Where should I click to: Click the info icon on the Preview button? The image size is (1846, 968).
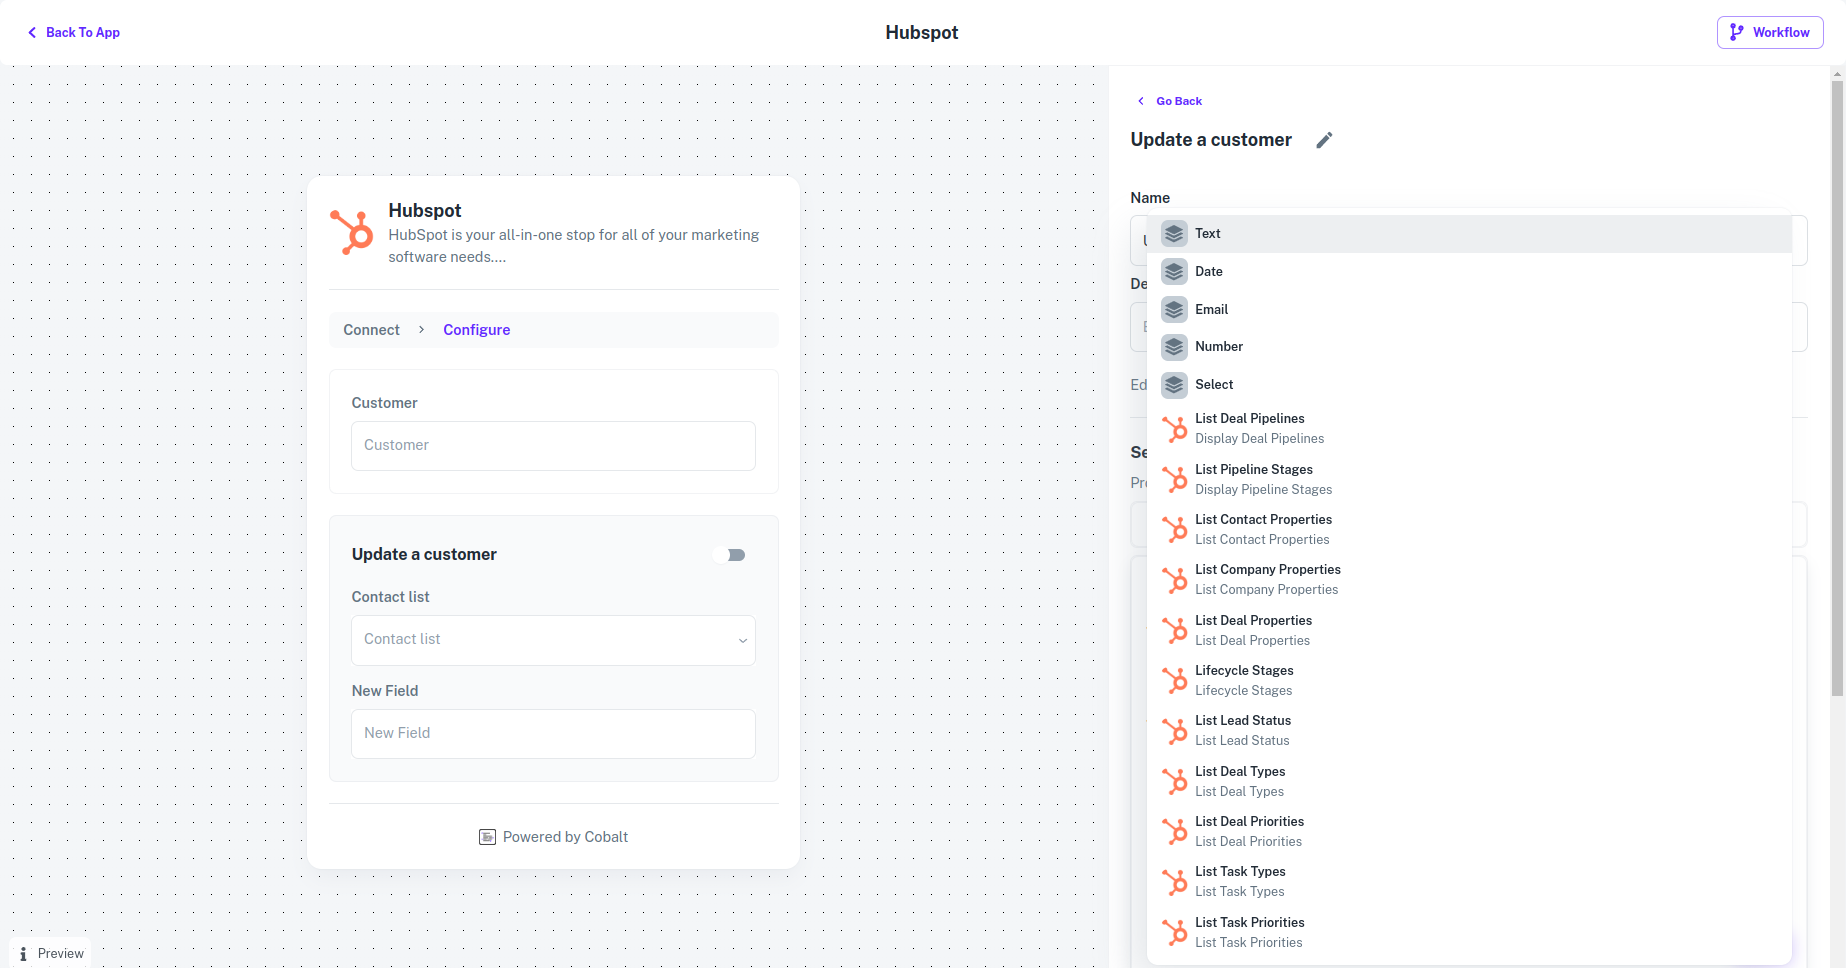point(23,953)
